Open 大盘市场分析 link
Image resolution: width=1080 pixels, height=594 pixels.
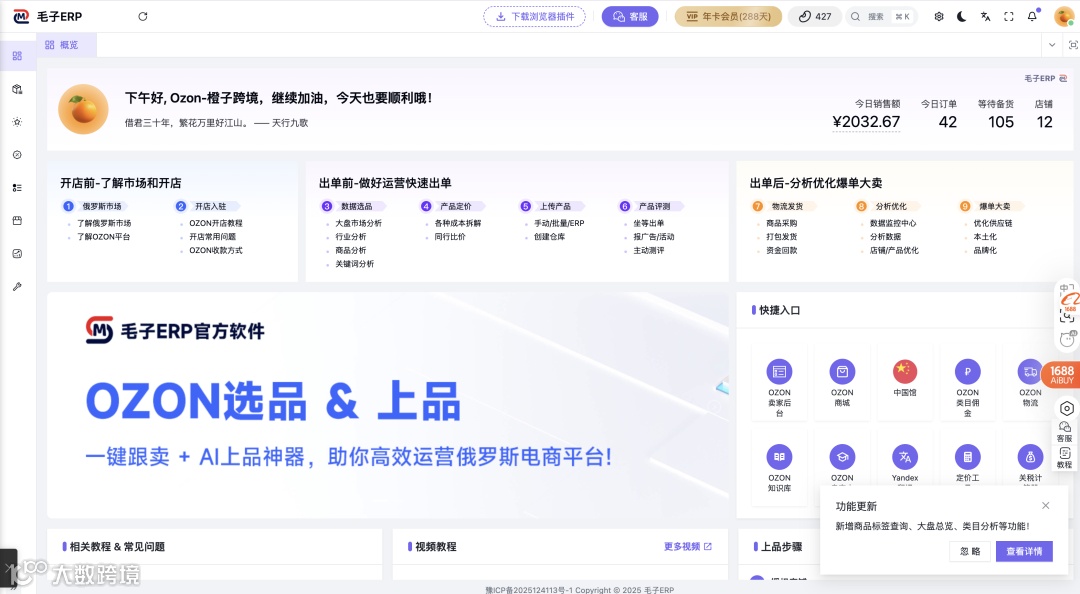click(358, 223)
